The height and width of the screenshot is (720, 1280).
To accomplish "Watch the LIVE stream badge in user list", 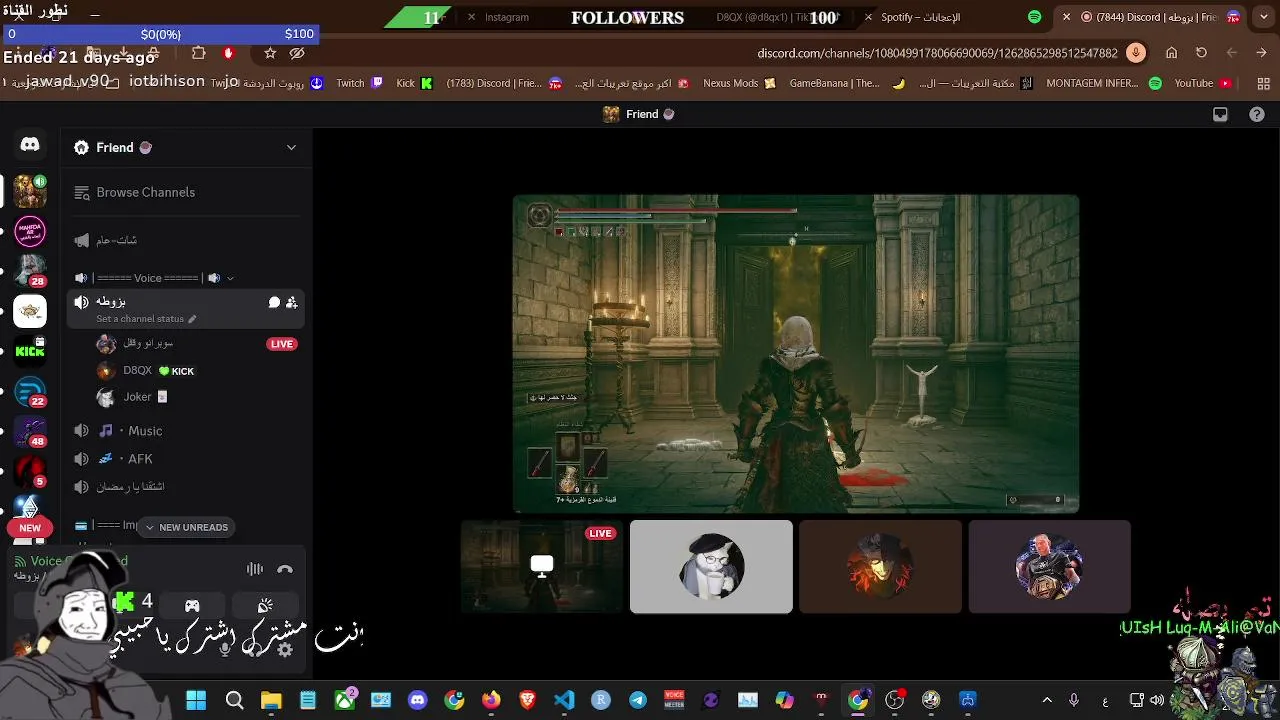I will pyautogui.click(x=282, y=344).
